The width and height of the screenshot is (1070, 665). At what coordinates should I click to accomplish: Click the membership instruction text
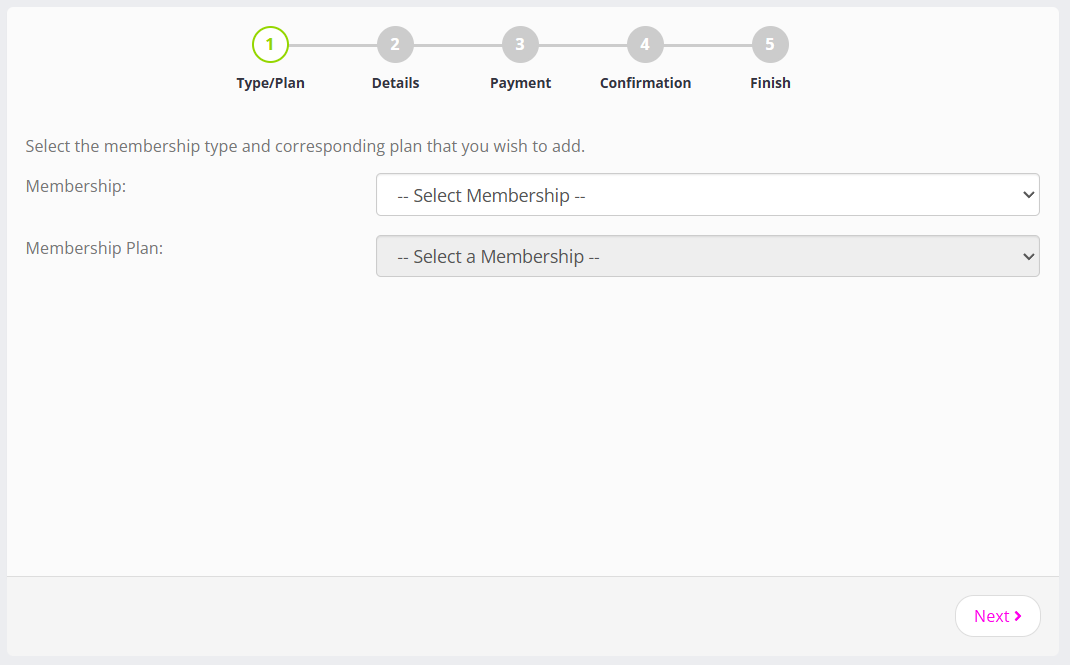[x=305, y=146]
